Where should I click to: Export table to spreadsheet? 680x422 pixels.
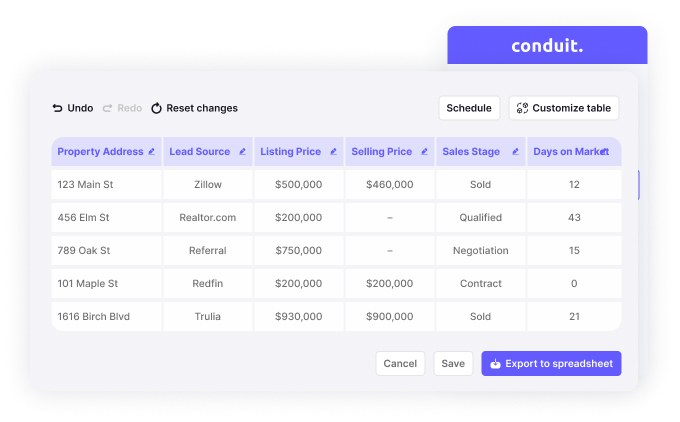coord(551,364)
